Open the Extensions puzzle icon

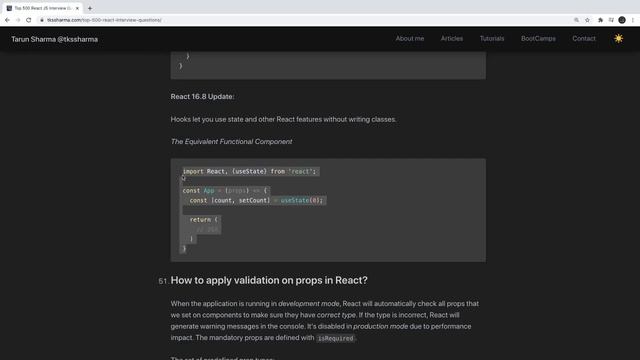[600, 20]
